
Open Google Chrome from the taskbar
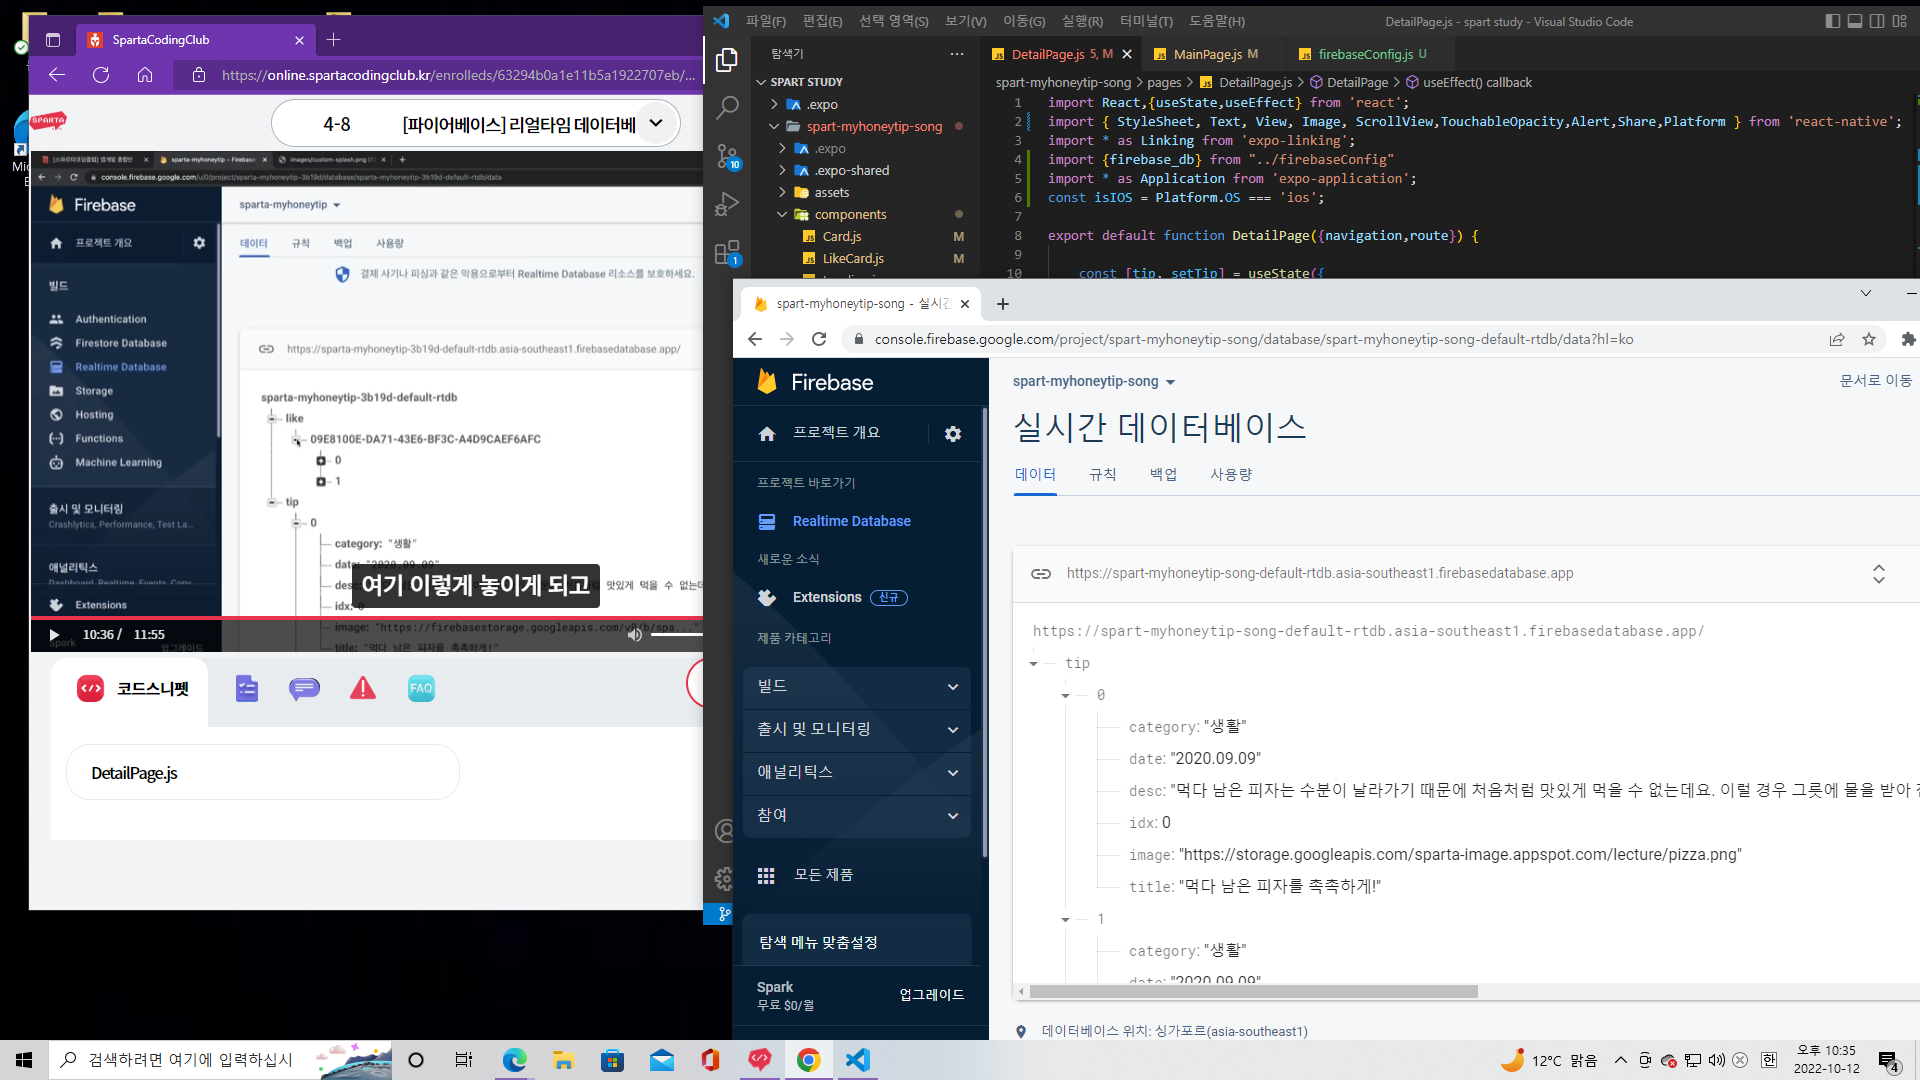(809, 1060)
